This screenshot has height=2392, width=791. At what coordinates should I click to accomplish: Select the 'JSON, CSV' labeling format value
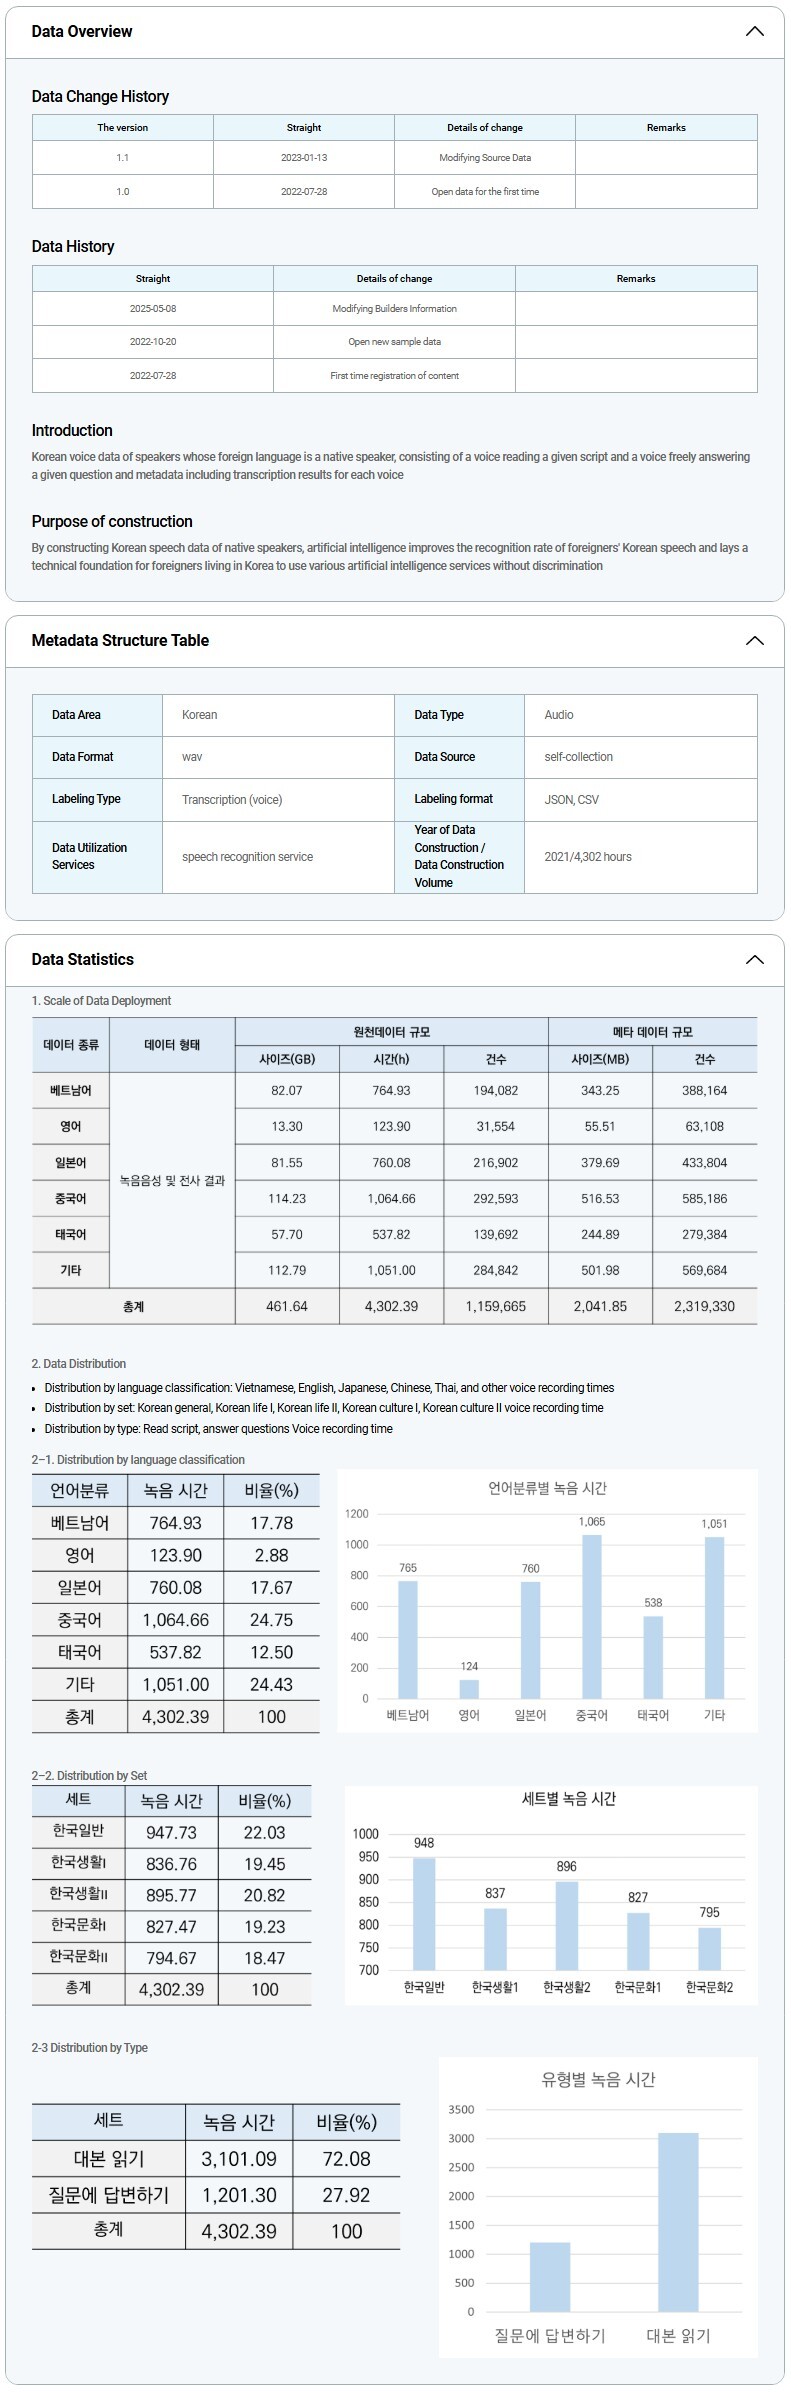(x=572, y=800)
